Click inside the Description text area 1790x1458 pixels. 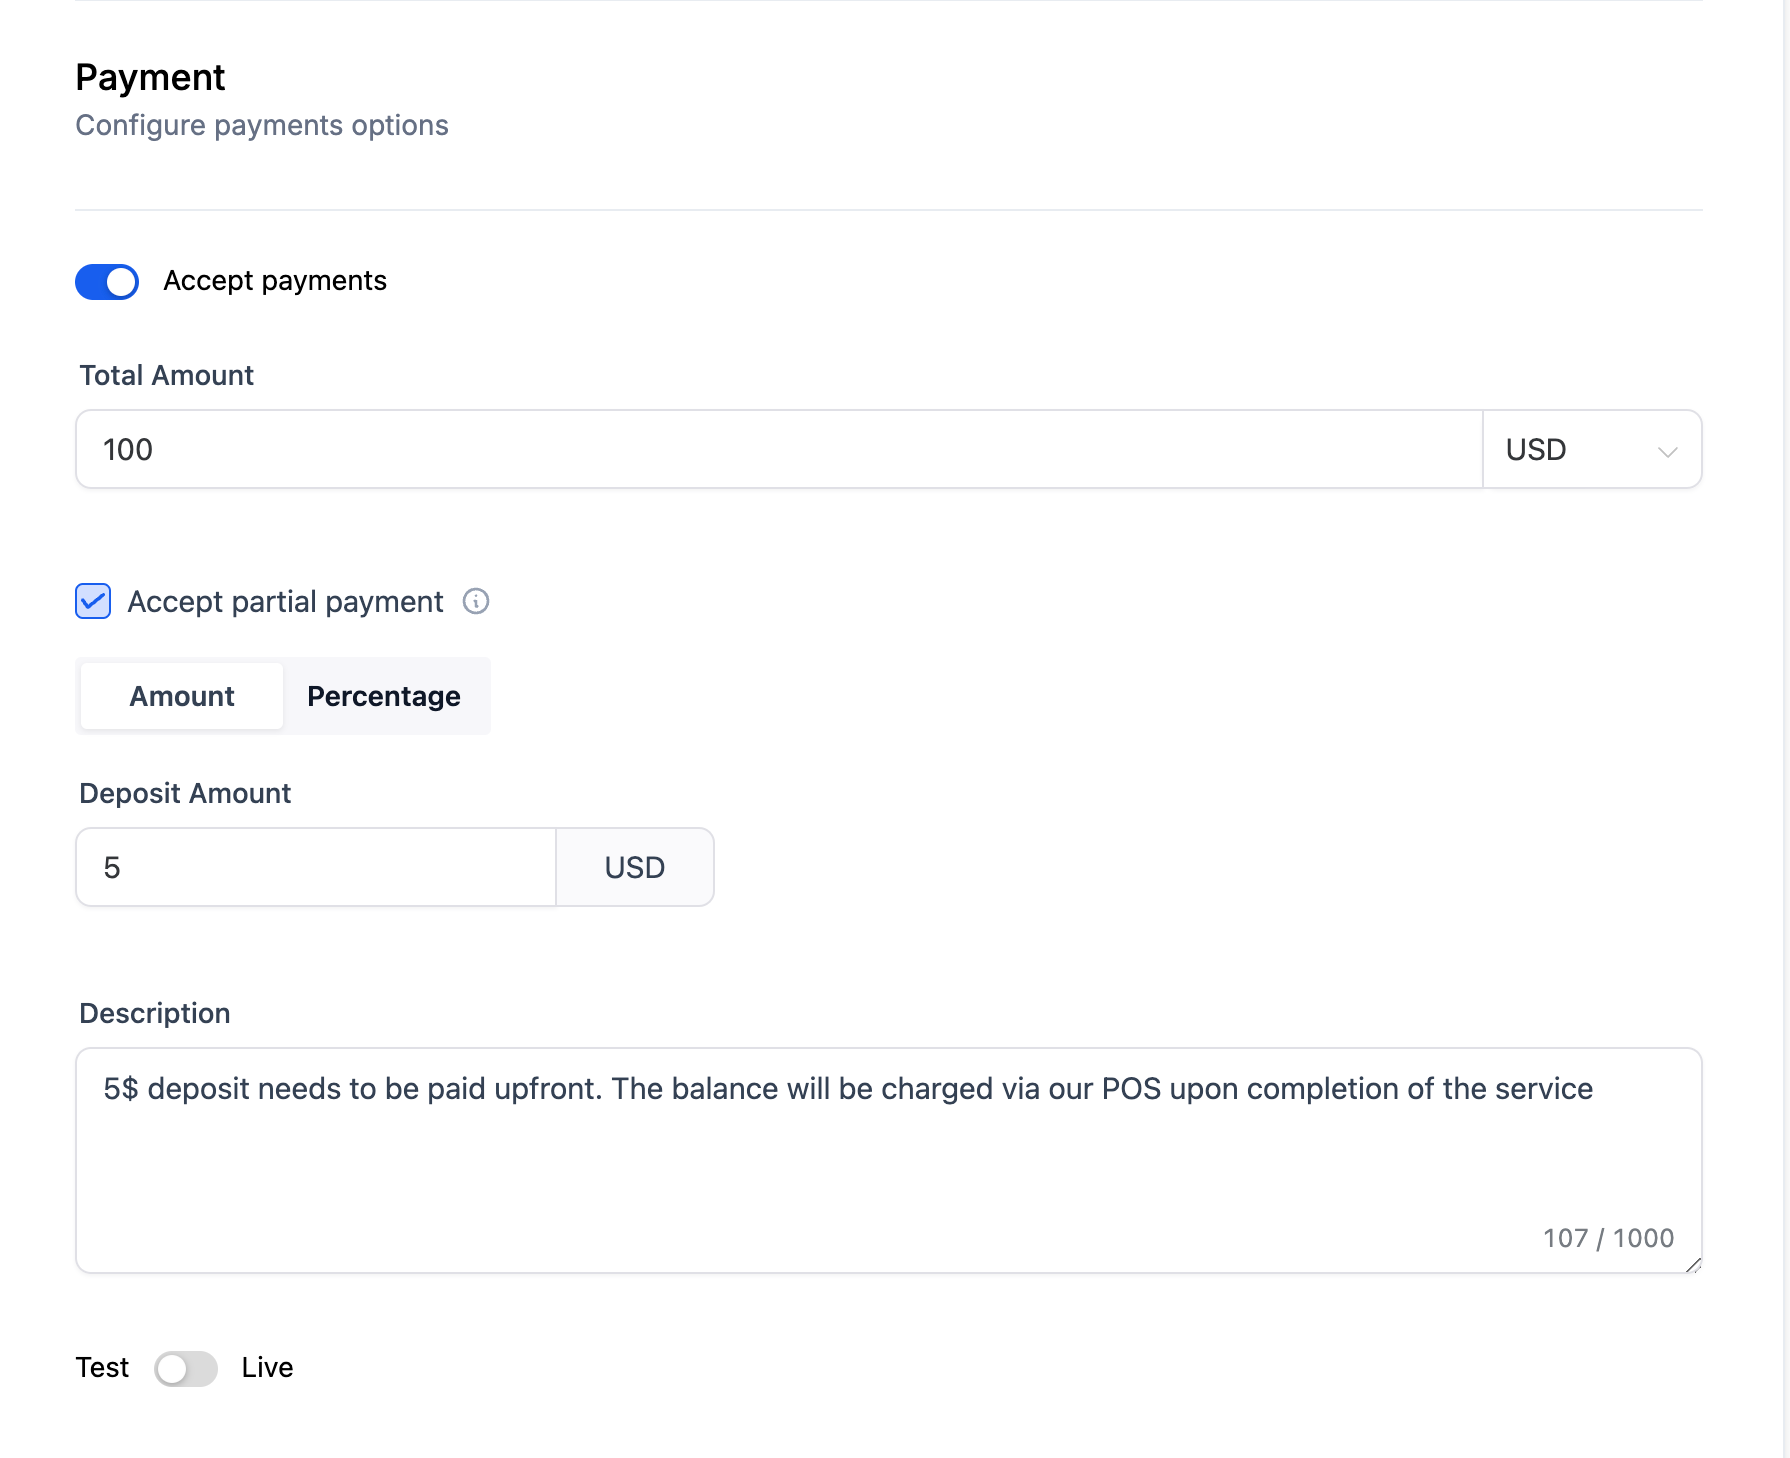pos(889,1160)
